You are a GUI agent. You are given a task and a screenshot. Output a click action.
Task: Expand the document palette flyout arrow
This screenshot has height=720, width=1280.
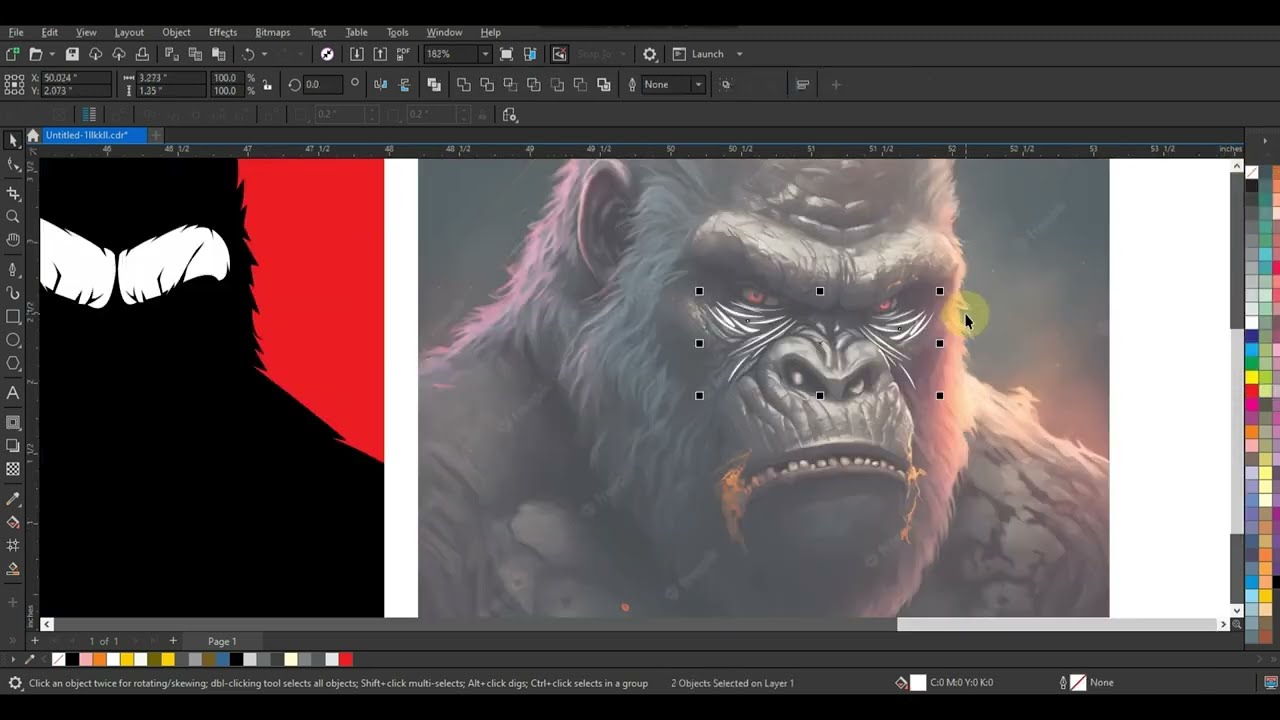[x=13, y=659]
